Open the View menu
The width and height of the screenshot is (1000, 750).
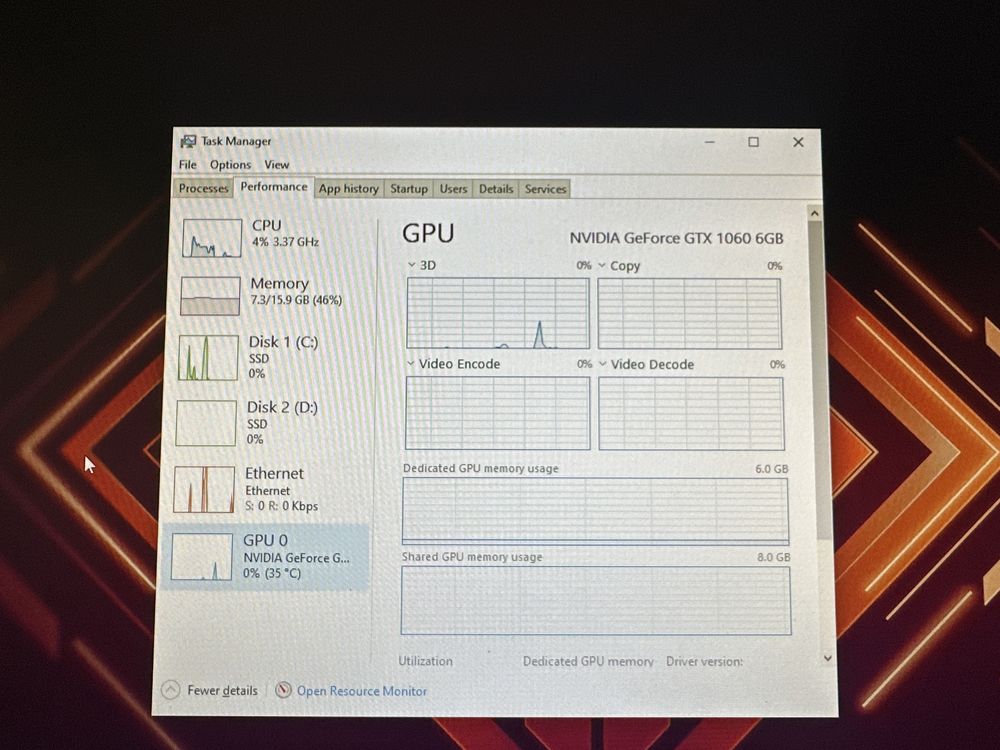[277, 165]
